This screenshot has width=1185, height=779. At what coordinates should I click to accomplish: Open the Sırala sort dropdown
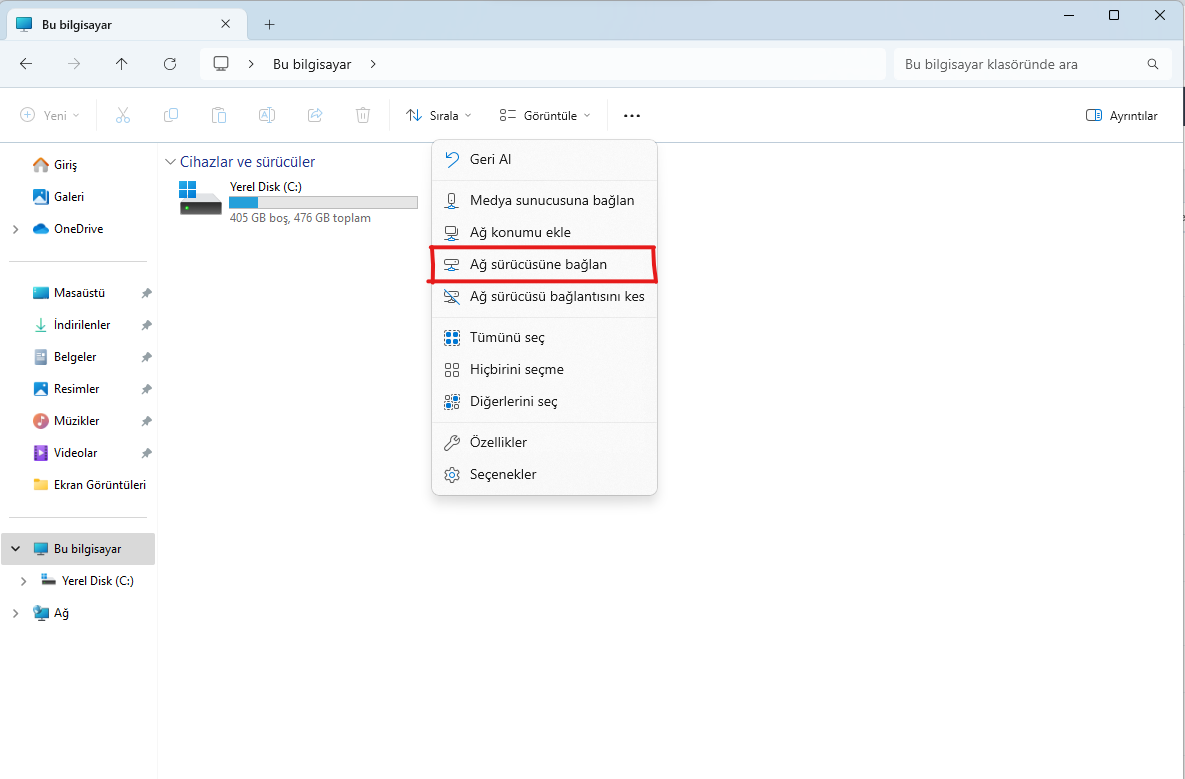439,116
